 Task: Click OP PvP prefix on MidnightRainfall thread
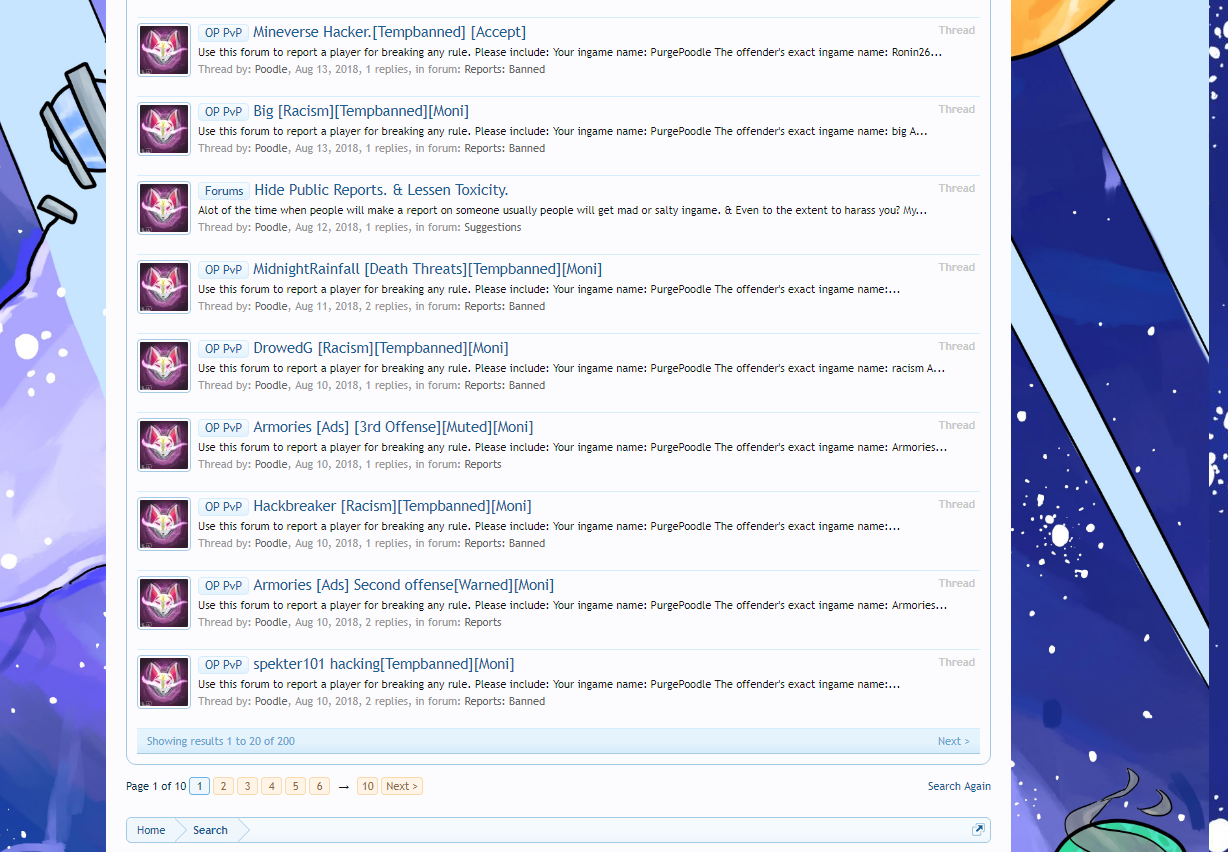pyautogui.click(x=223, y=270)
